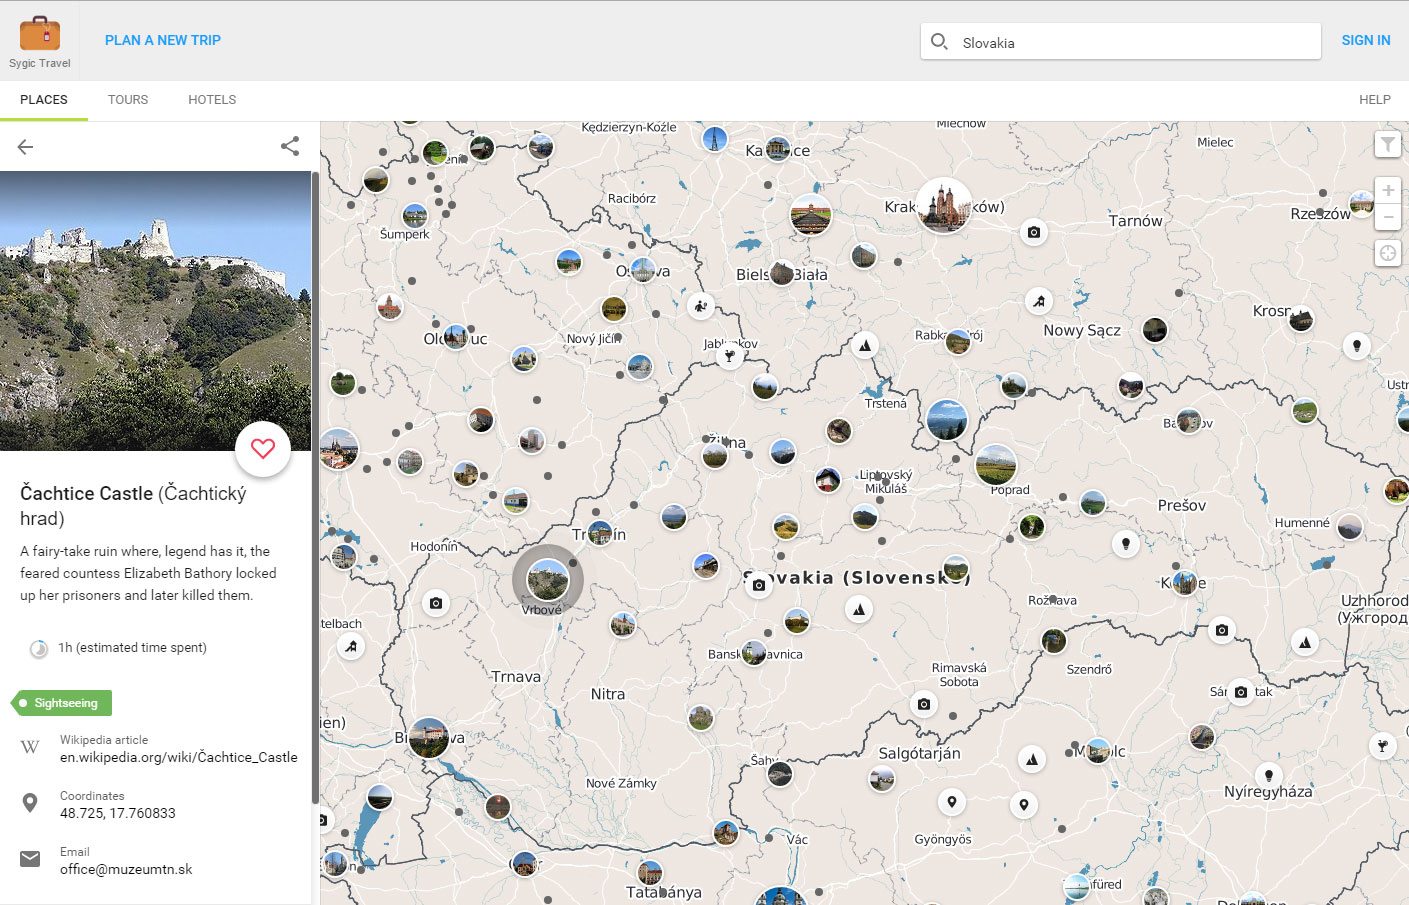The image size is (1409, 905).
Task: Click the Poprad field photo marker
Action: click(996, 465)
